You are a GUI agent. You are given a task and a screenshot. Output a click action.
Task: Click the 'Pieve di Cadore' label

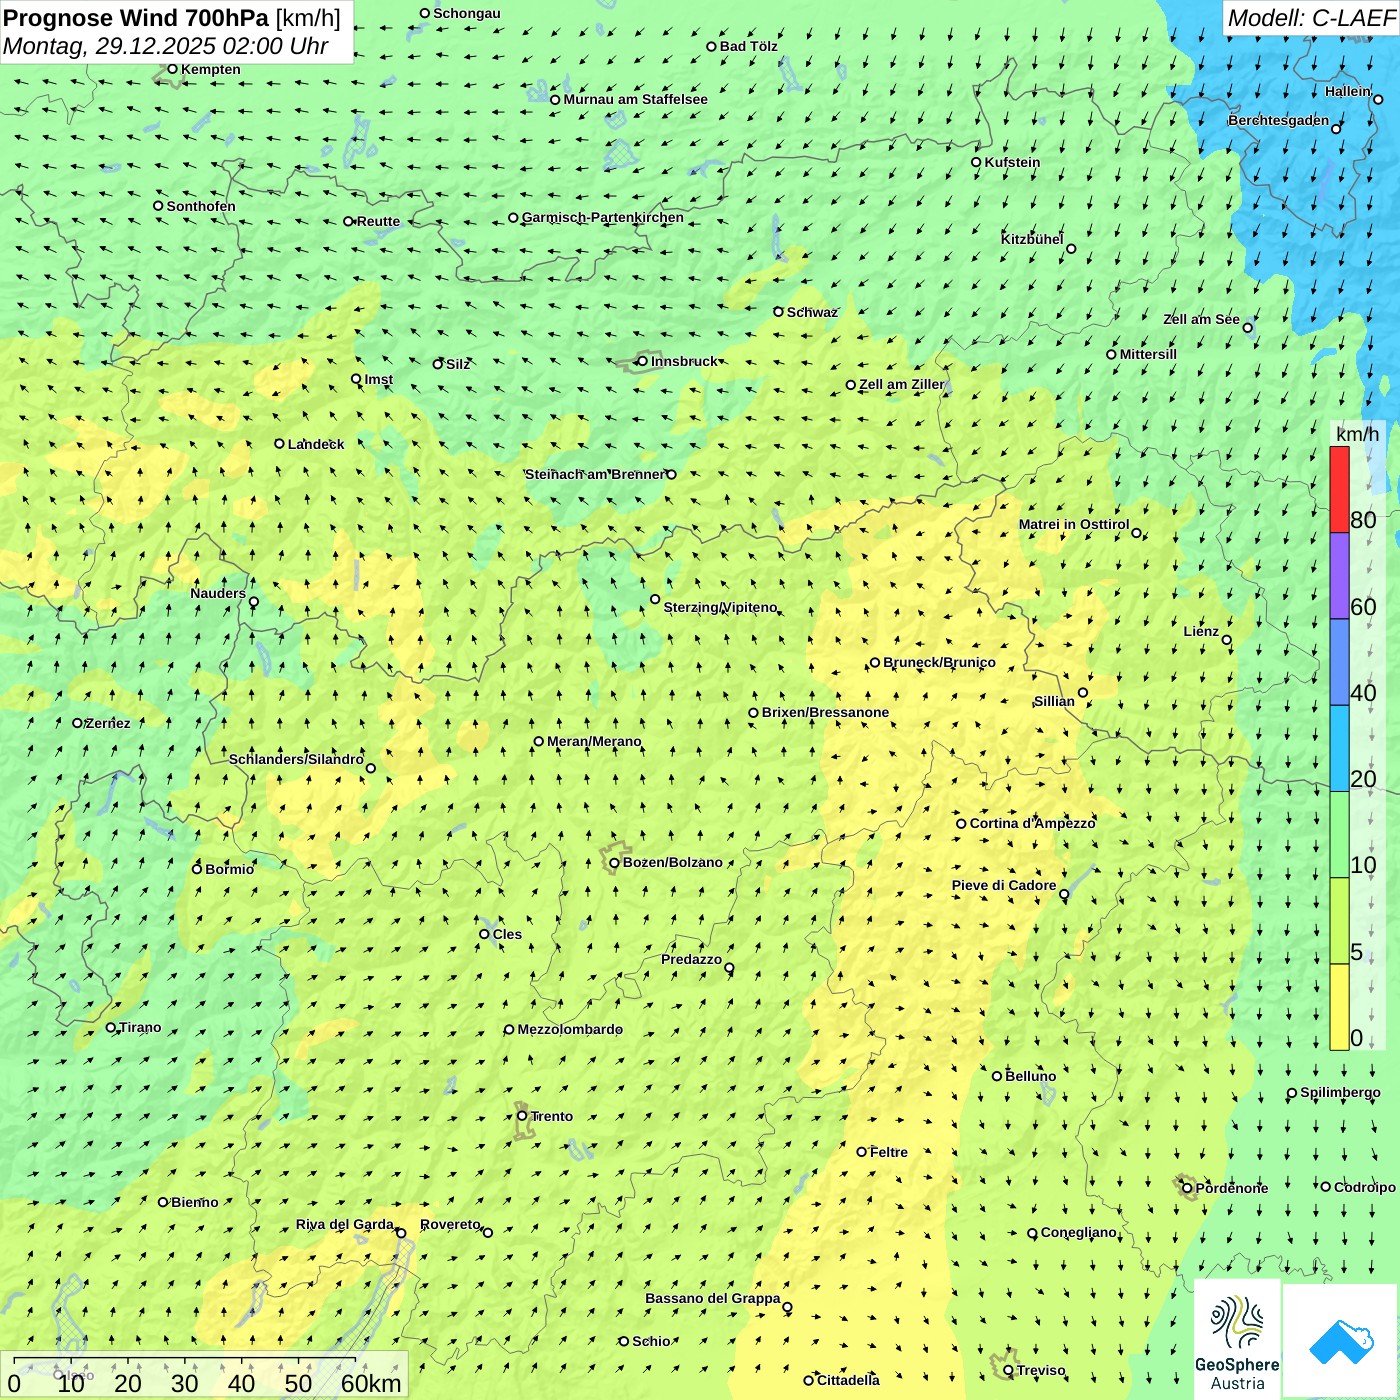1004,885
